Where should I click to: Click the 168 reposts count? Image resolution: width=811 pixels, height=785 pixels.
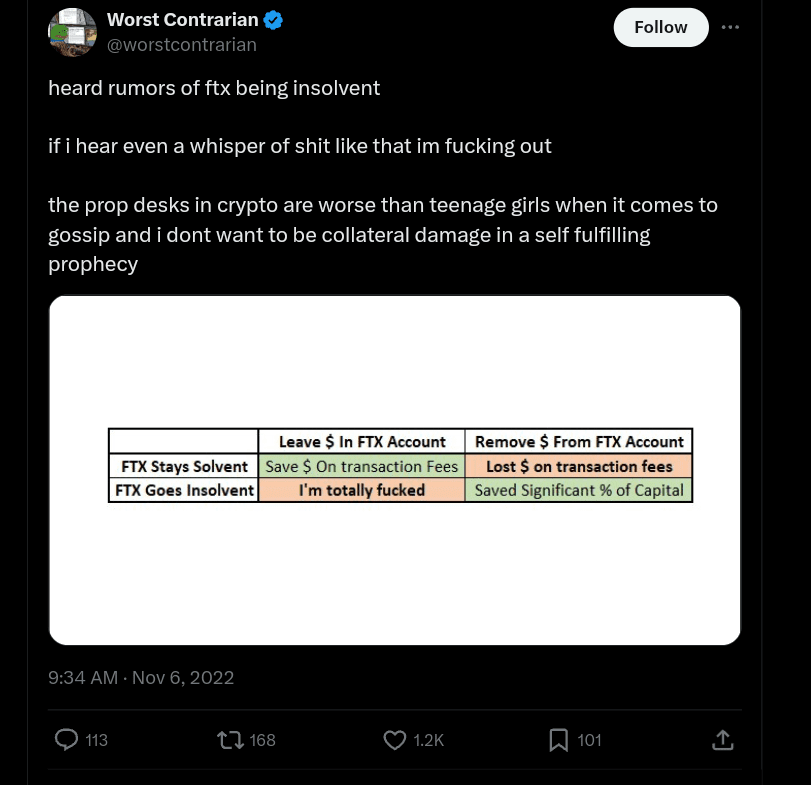pyautogui.click(x=262, y=740)
